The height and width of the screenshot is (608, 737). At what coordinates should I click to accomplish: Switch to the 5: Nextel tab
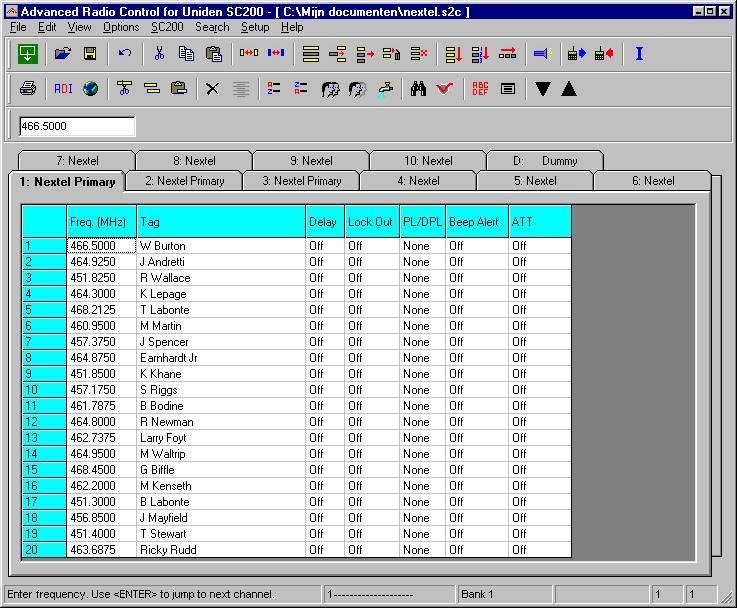pyautogui.click(x=535, y=181)
